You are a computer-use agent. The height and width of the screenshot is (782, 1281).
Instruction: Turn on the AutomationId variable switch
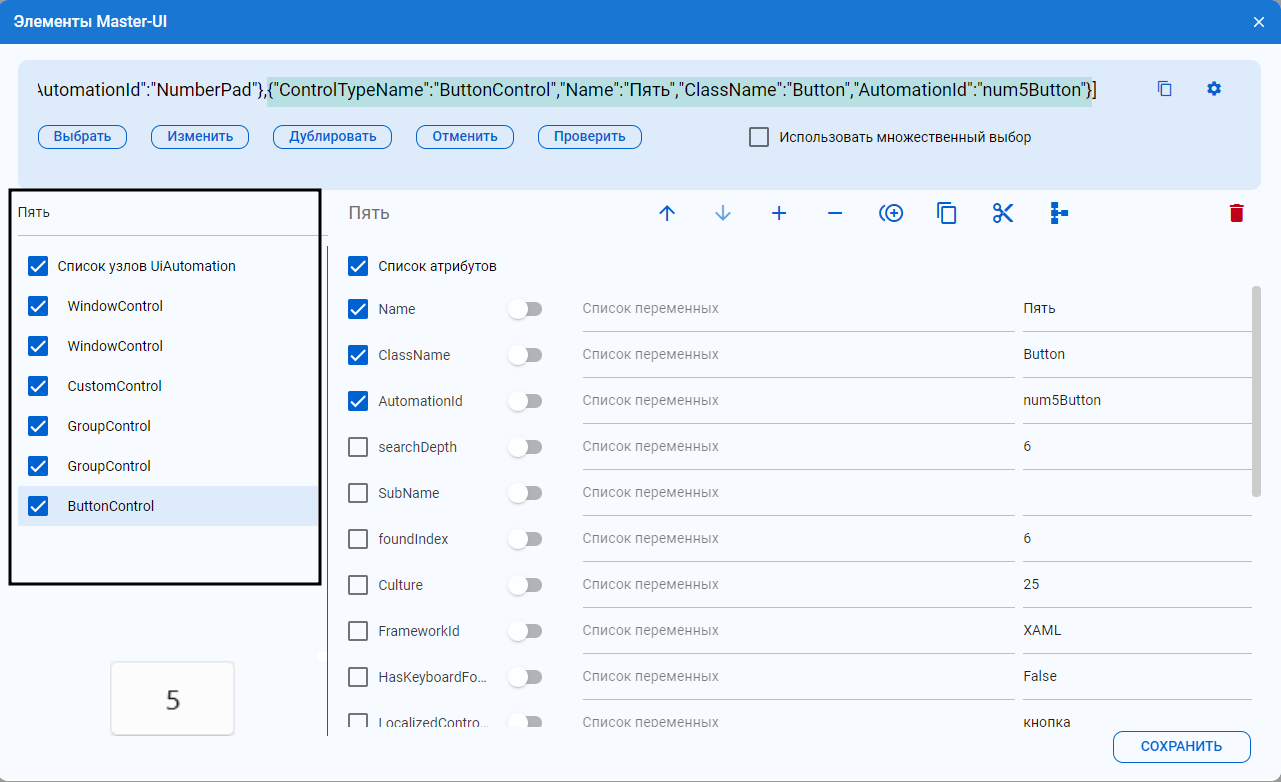(x=525, y=401)
